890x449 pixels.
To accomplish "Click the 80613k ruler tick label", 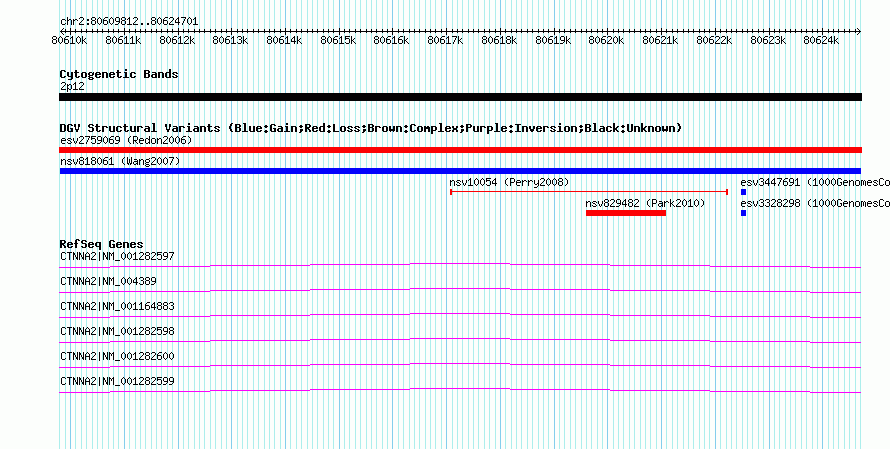I will coord(230,40).
